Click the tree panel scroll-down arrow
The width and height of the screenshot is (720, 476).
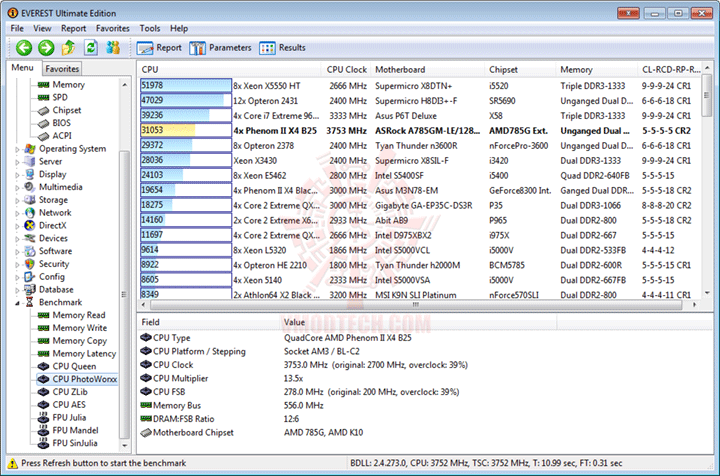[125, 445]
